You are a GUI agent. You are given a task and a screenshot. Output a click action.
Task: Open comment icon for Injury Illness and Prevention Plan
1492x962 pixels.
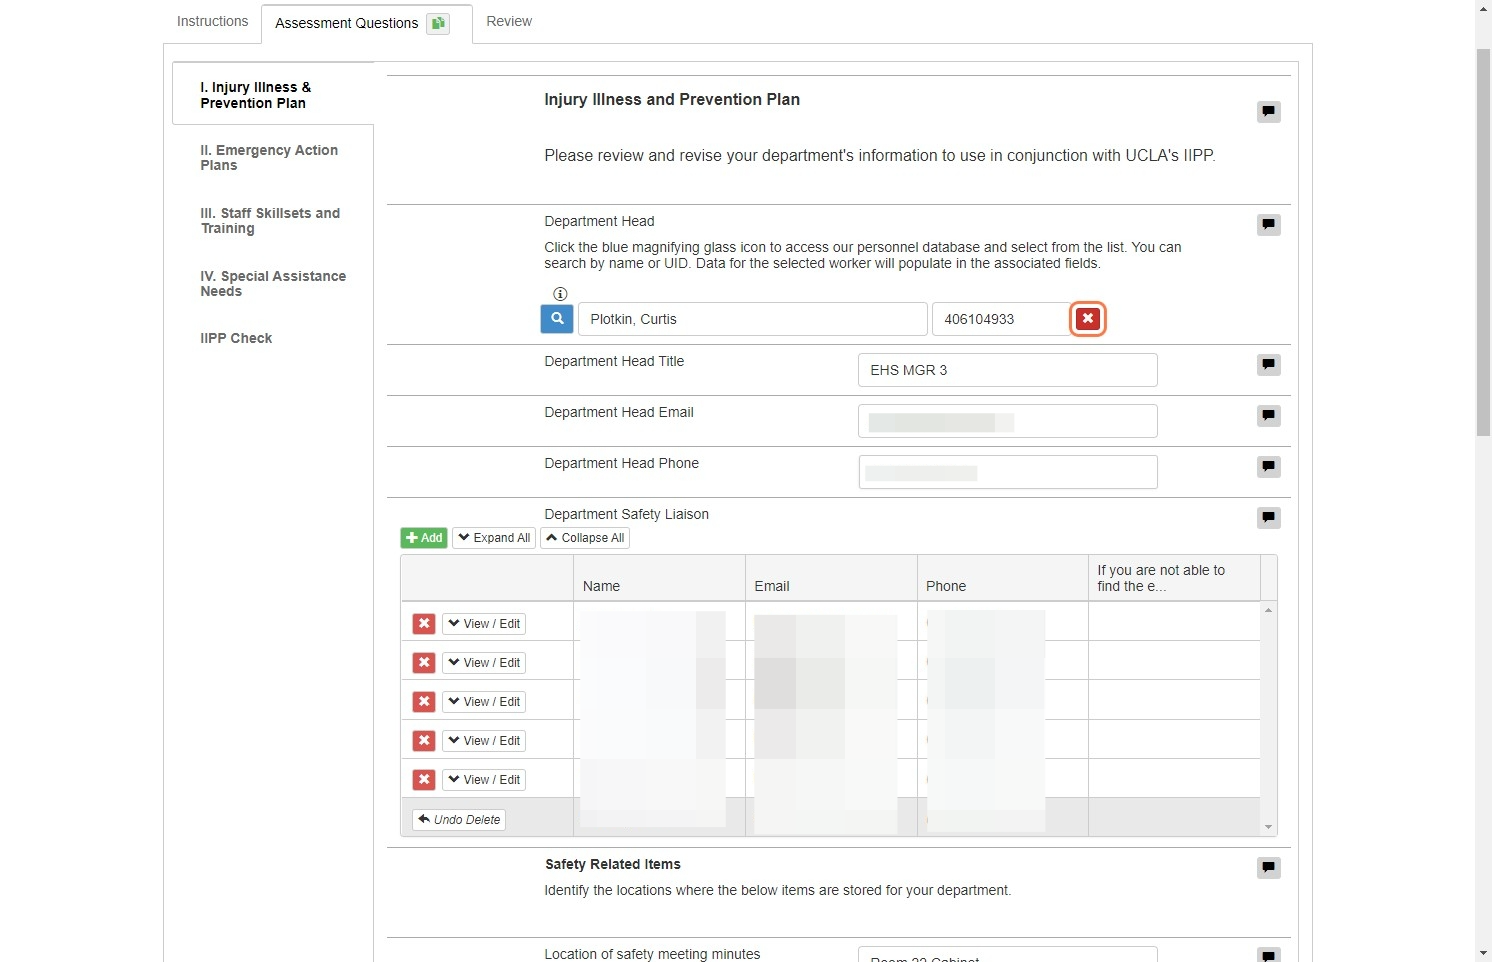(x=1269, y=111)
